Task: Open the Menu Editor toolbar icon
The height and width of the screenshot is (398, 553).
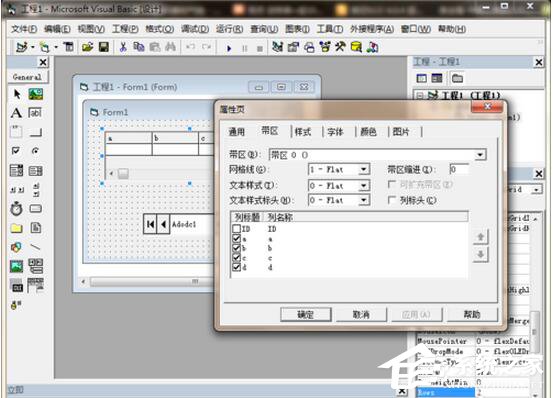Action: point(68,47)
